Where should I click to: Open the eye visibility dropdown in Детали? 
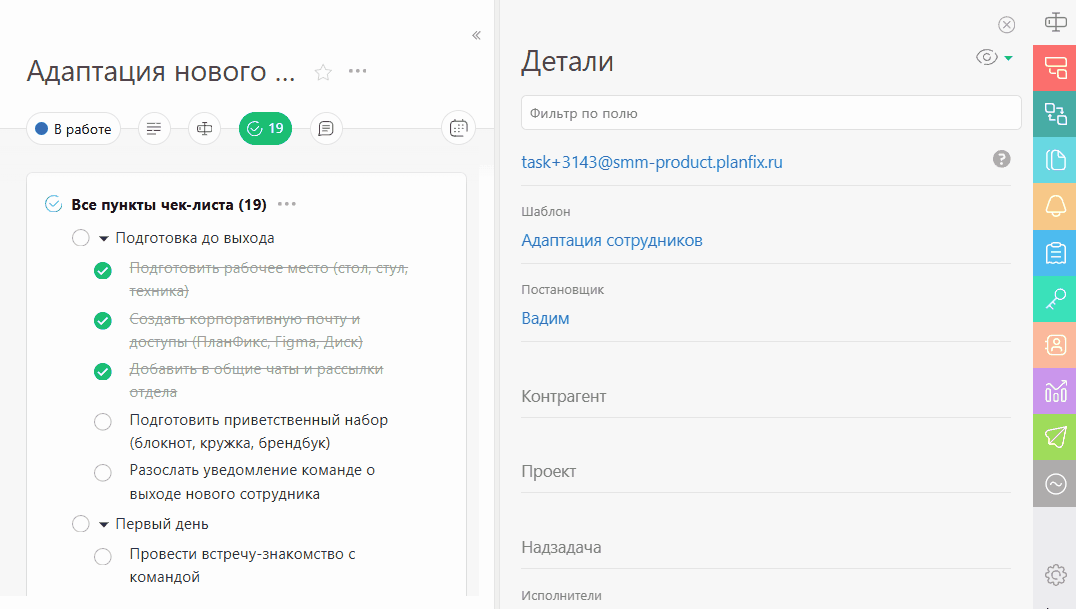point(994,58)
